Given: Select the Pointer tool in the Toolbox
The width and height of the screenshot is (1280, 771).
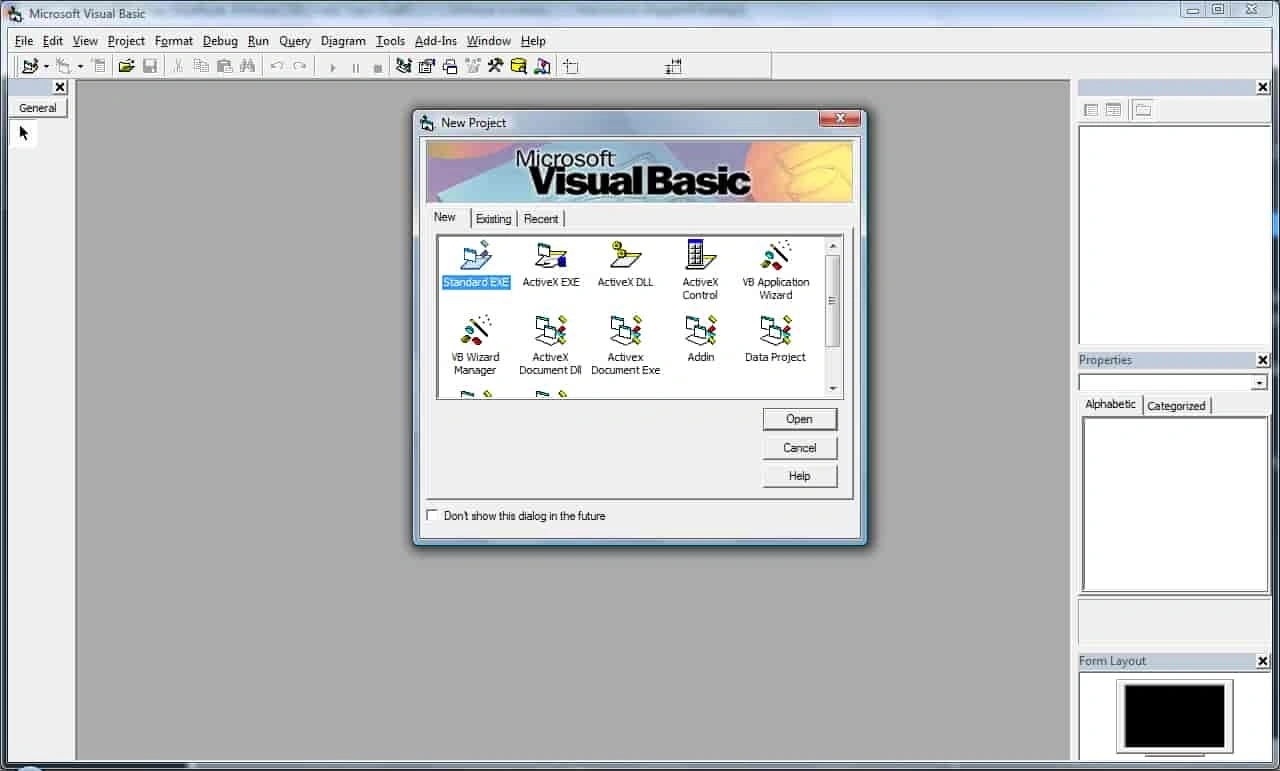Looking at the screenshot, I should click(23, 133).
